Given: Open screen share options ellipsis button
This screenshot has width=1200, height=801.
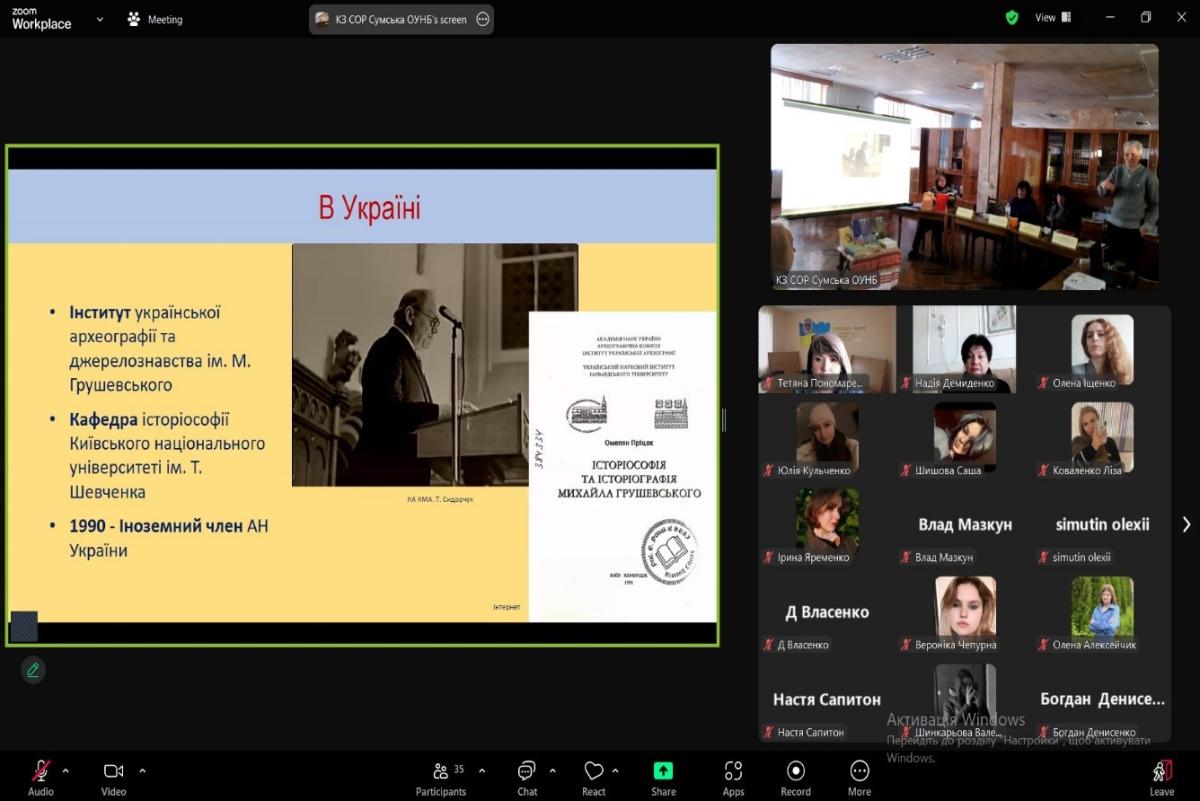Looking at the screenshot, I should [x=483, y=19].
